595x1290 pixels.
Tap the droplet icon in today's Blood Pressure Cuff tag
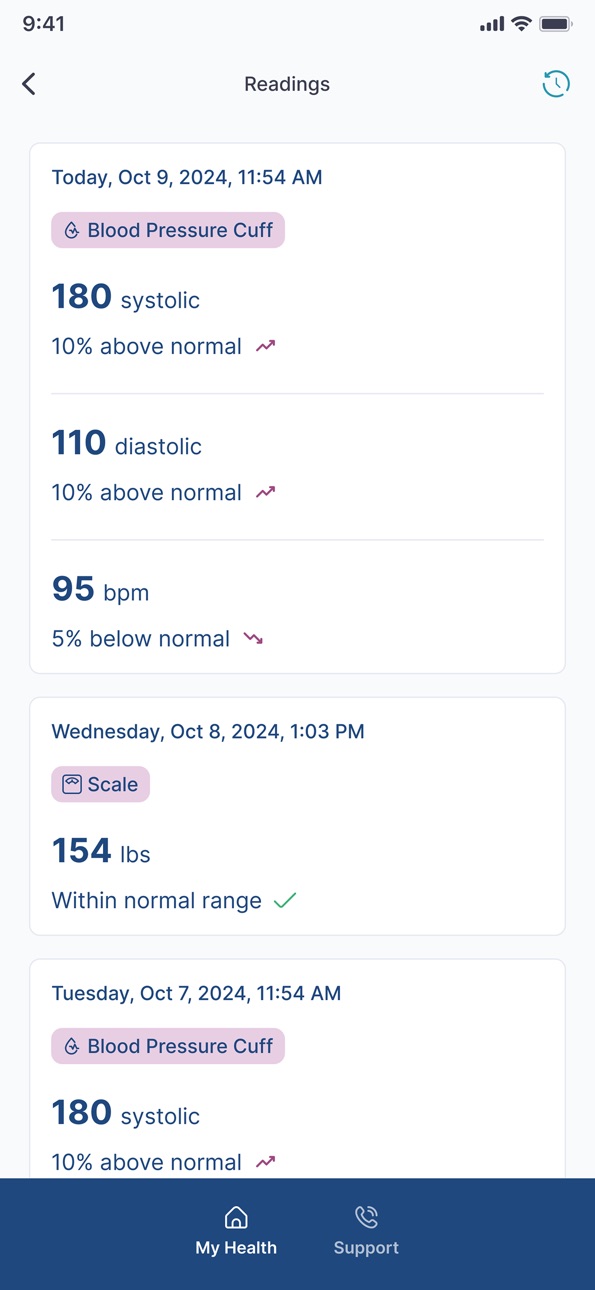pyautogui.click(x=72, y=230)
